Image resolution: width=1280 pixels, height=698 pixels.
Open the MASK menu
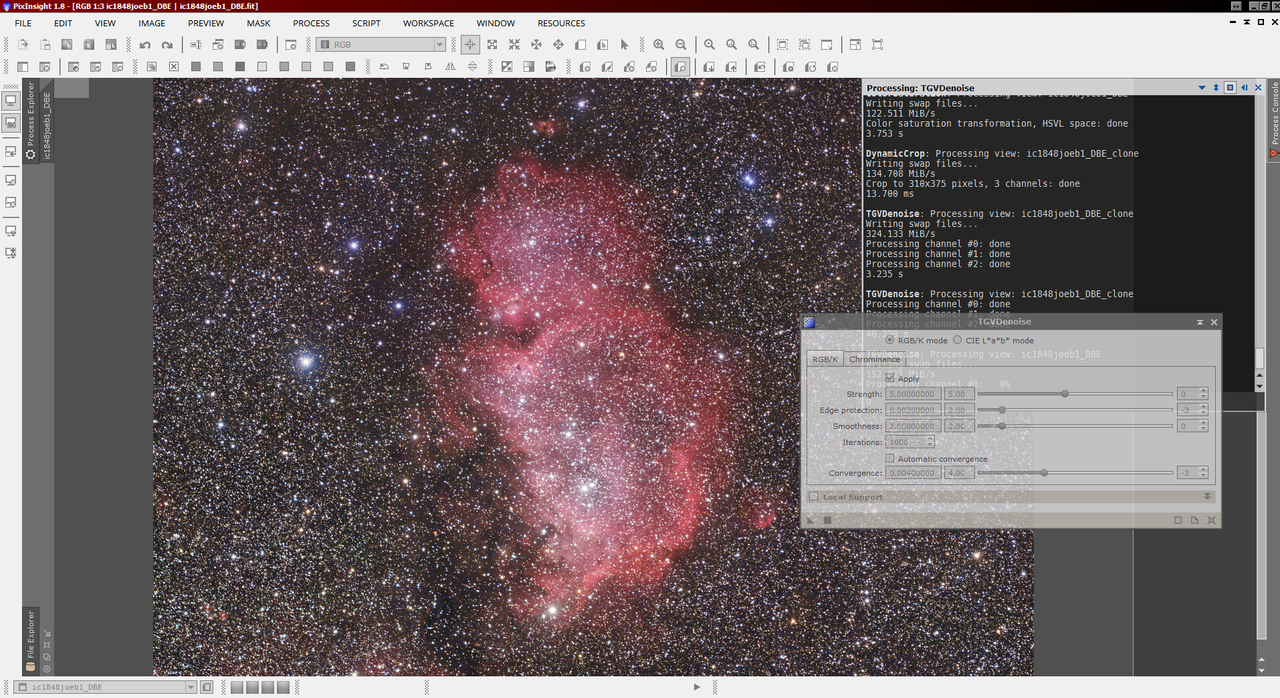tap(258, 23)
